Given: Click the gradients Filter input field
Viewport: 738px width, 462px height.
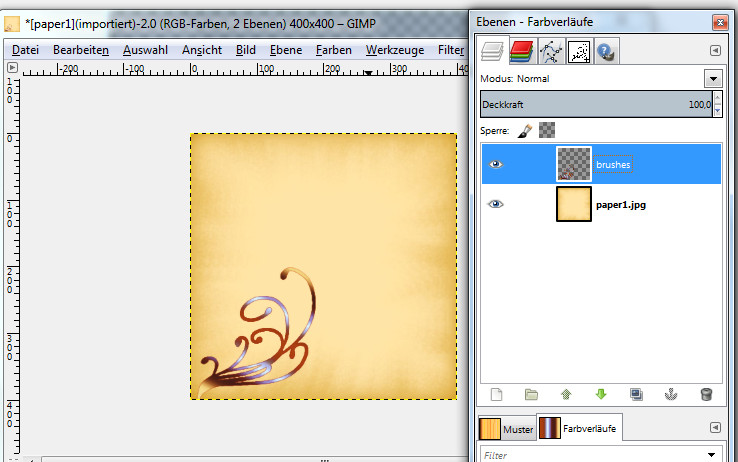Looking at the screenshot, I should coord(593,455).
